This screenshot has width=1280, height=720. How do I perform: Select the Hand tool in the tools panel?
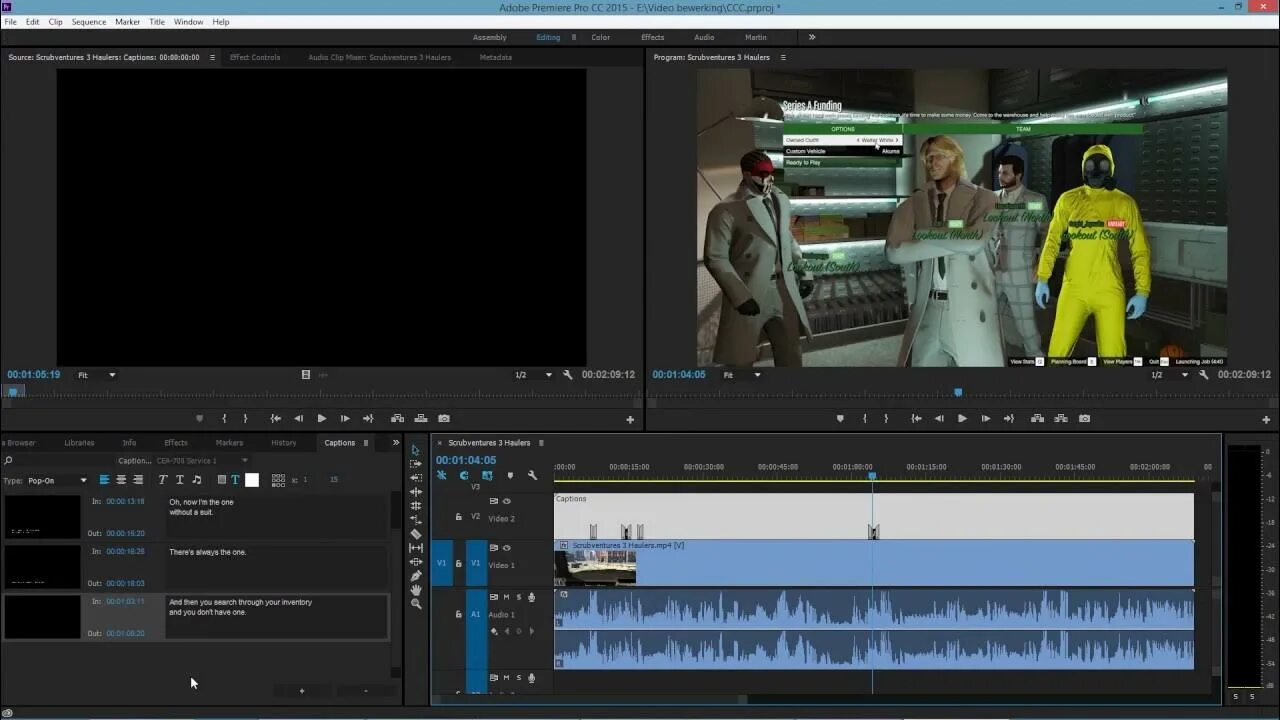tap(416, 590)
